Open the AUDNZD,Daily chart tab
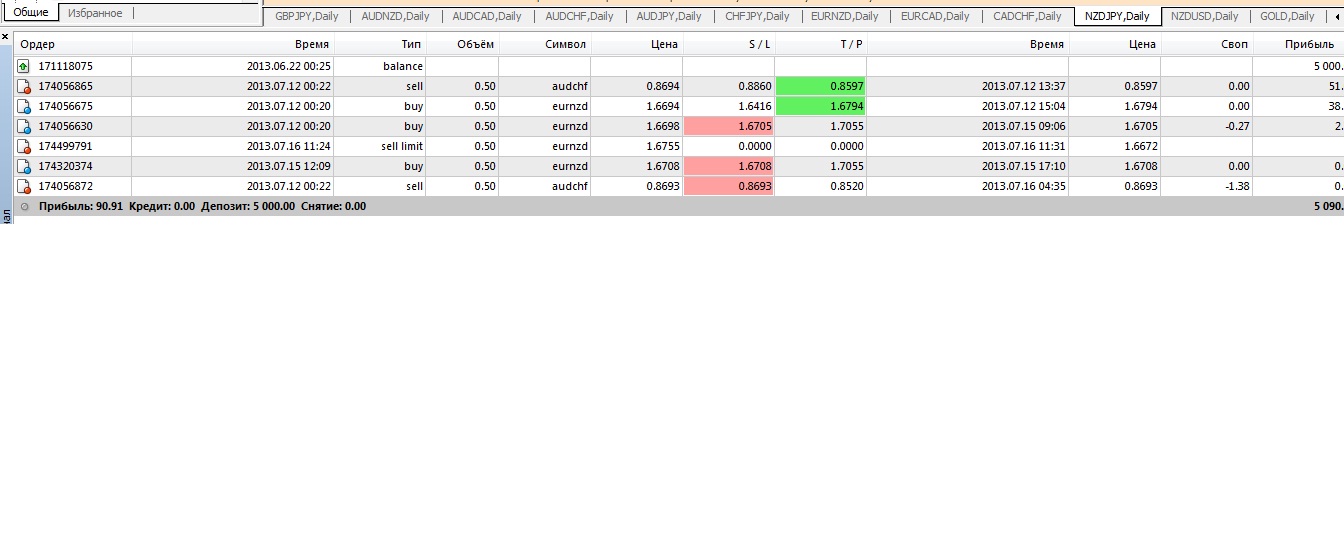The image size is (1344, 554). pos(395,16)
